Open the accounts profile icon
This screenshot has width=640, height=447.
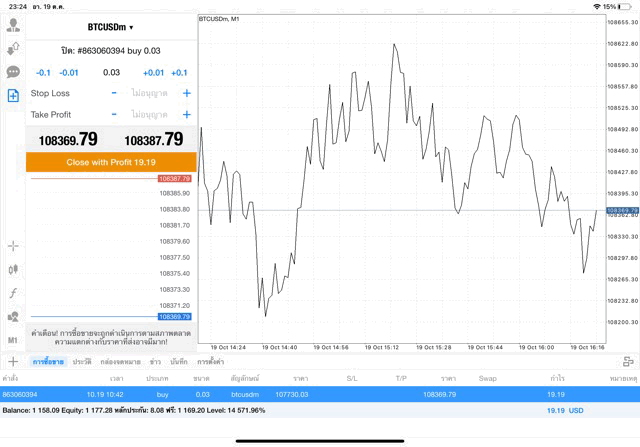[13, 25]
